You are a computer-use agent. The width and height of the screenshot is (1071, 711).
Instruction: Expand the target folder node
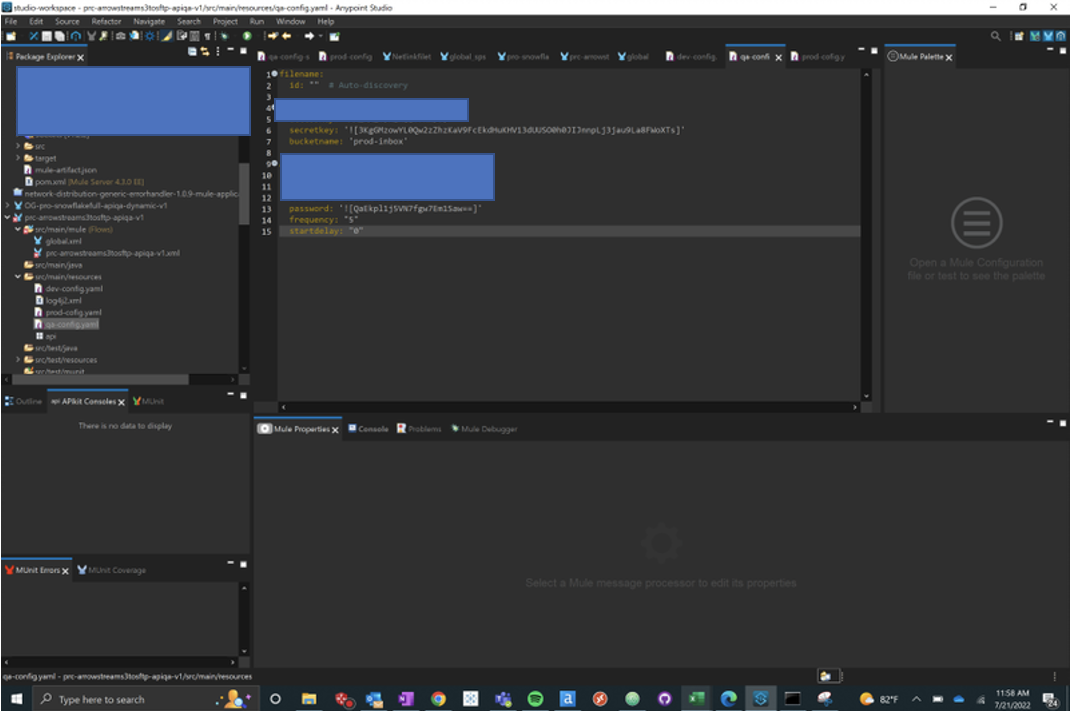point(18,158)
